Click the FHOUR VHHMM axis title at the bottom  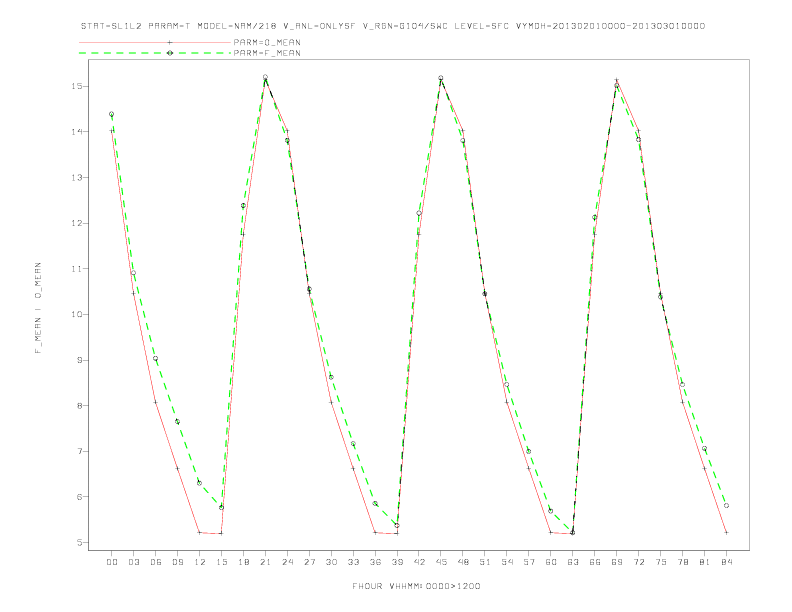tap(416, 586)
